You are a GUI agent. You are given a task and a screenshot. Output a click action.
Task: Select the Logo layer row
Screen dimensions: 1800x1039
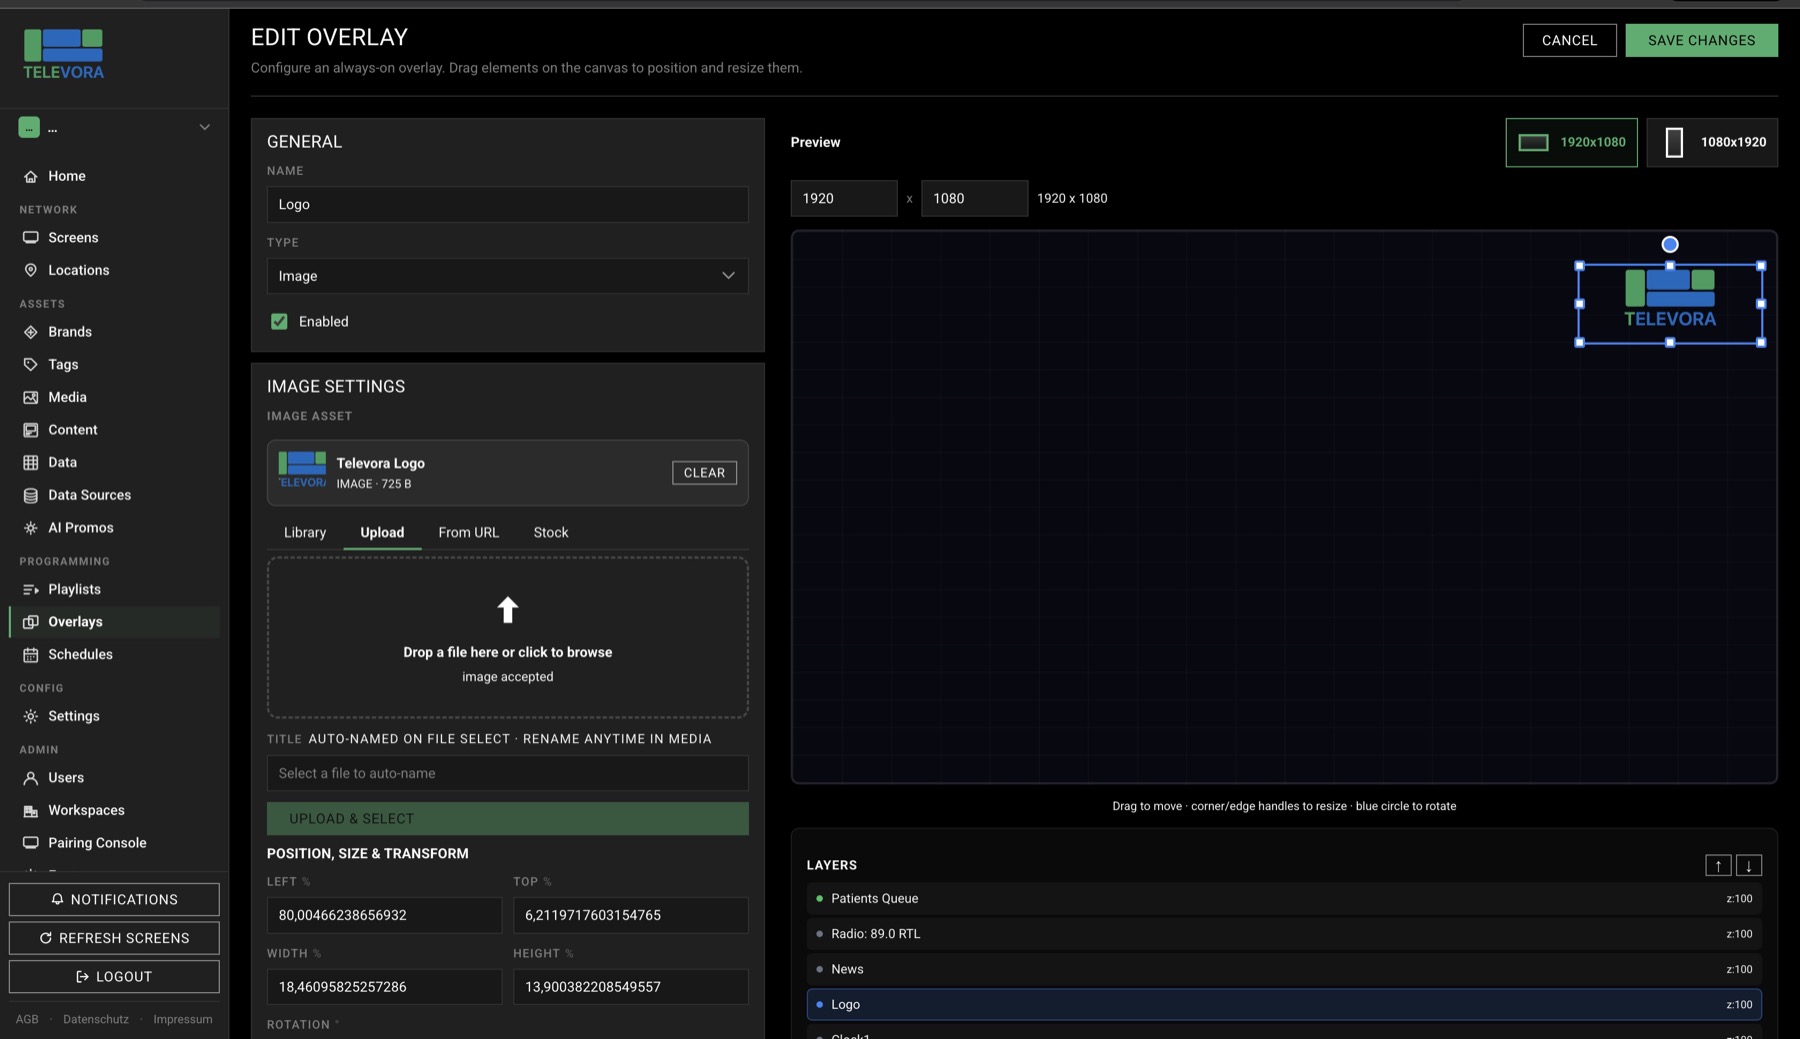[1284, 1005]
